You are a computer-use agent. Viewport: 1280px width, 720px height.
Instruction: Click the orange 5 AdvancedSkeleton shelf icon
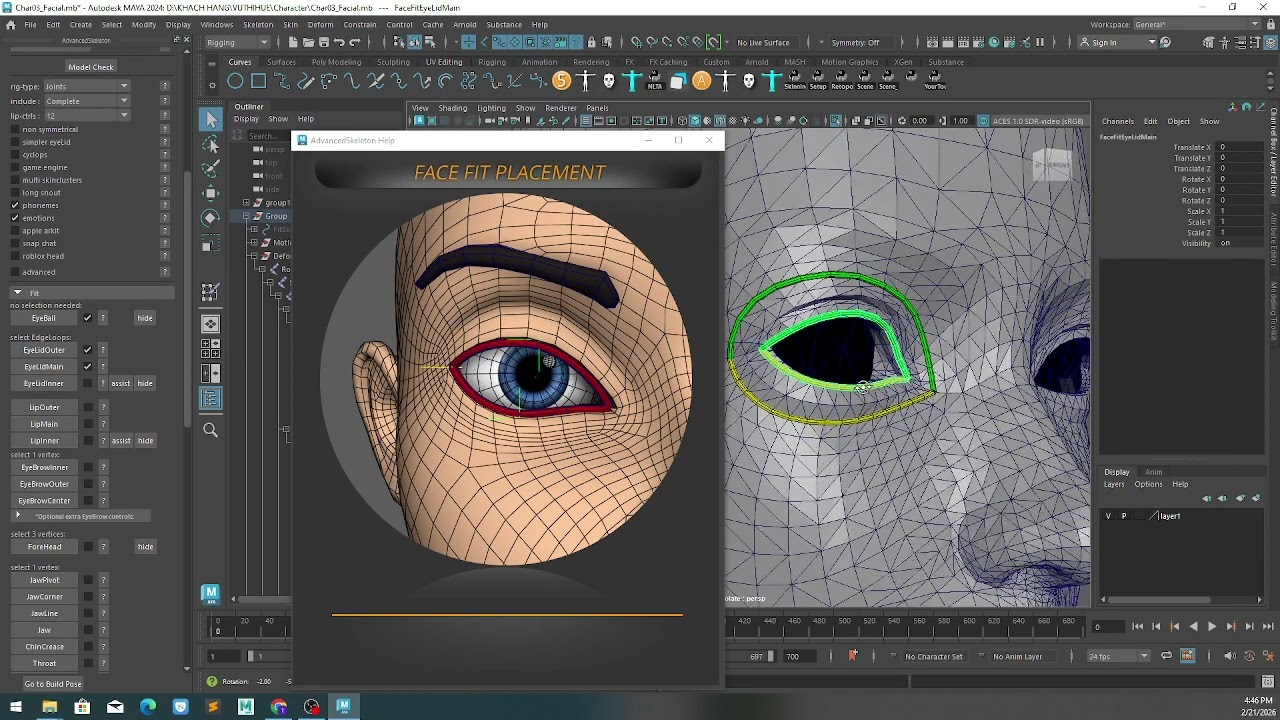(562, 81)
